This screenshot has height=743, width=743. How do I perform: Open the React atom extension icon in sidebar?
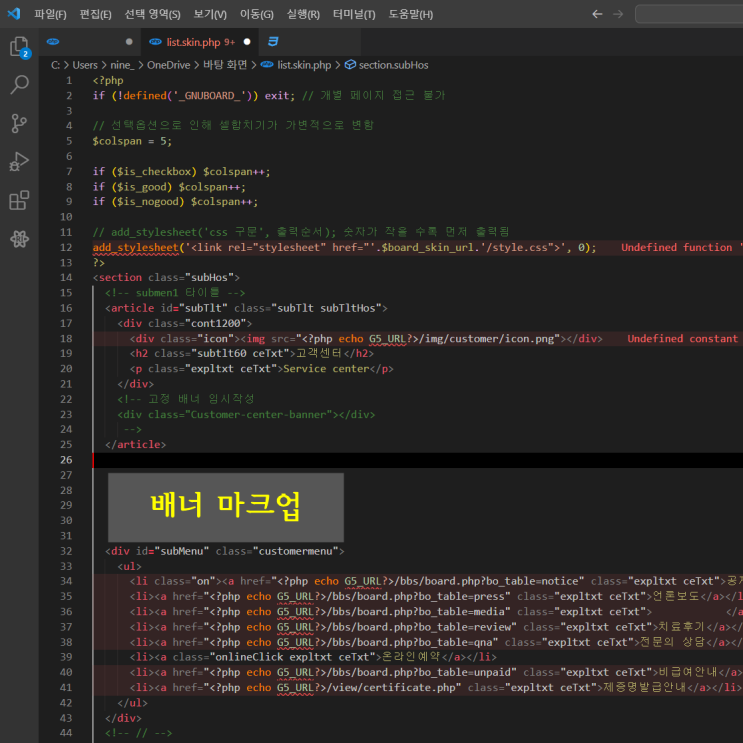point(18,239)
